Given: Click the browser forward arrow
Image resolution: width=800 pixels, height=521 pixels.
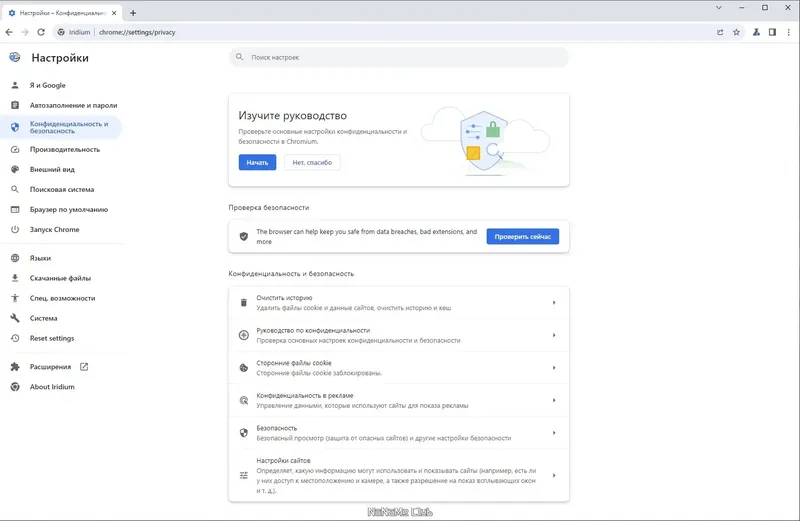Looking at the screenshot, I should 24,32.
